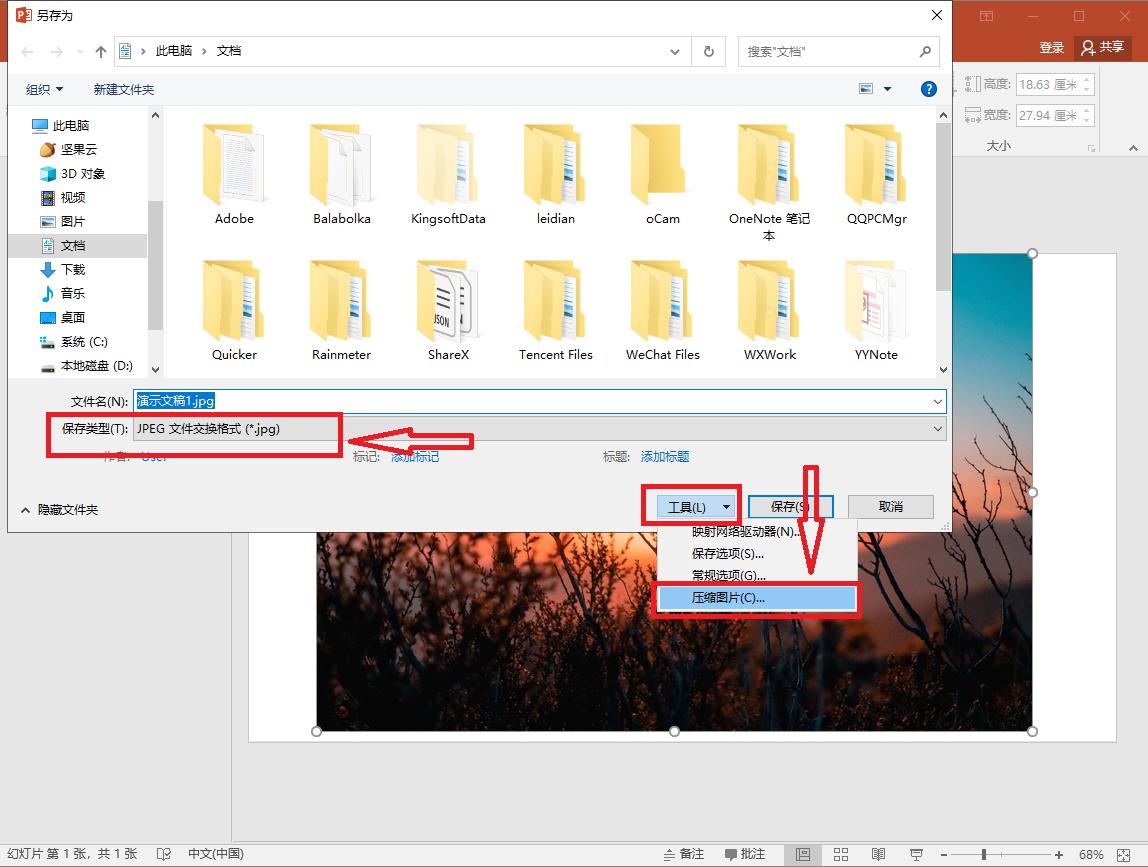The image size is (1148, 867).
Task: Select 桌面 in the navigation tree
Action: tap(62, 317)
